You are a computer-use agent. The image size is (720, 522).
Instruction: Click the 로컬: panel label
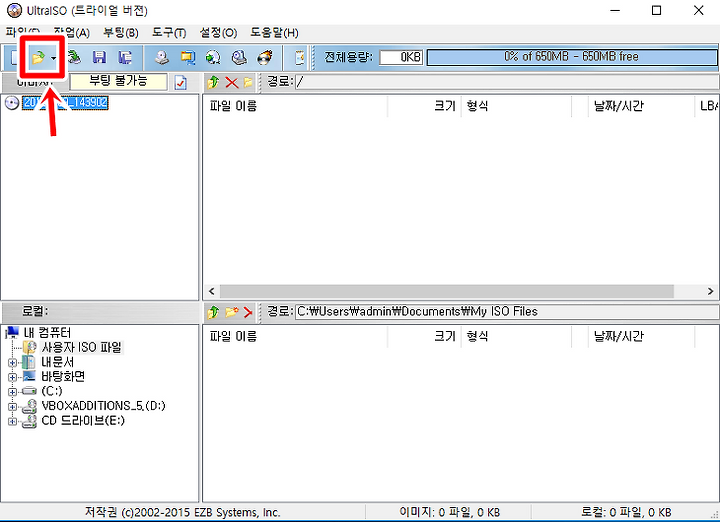[x=35, y=311]
